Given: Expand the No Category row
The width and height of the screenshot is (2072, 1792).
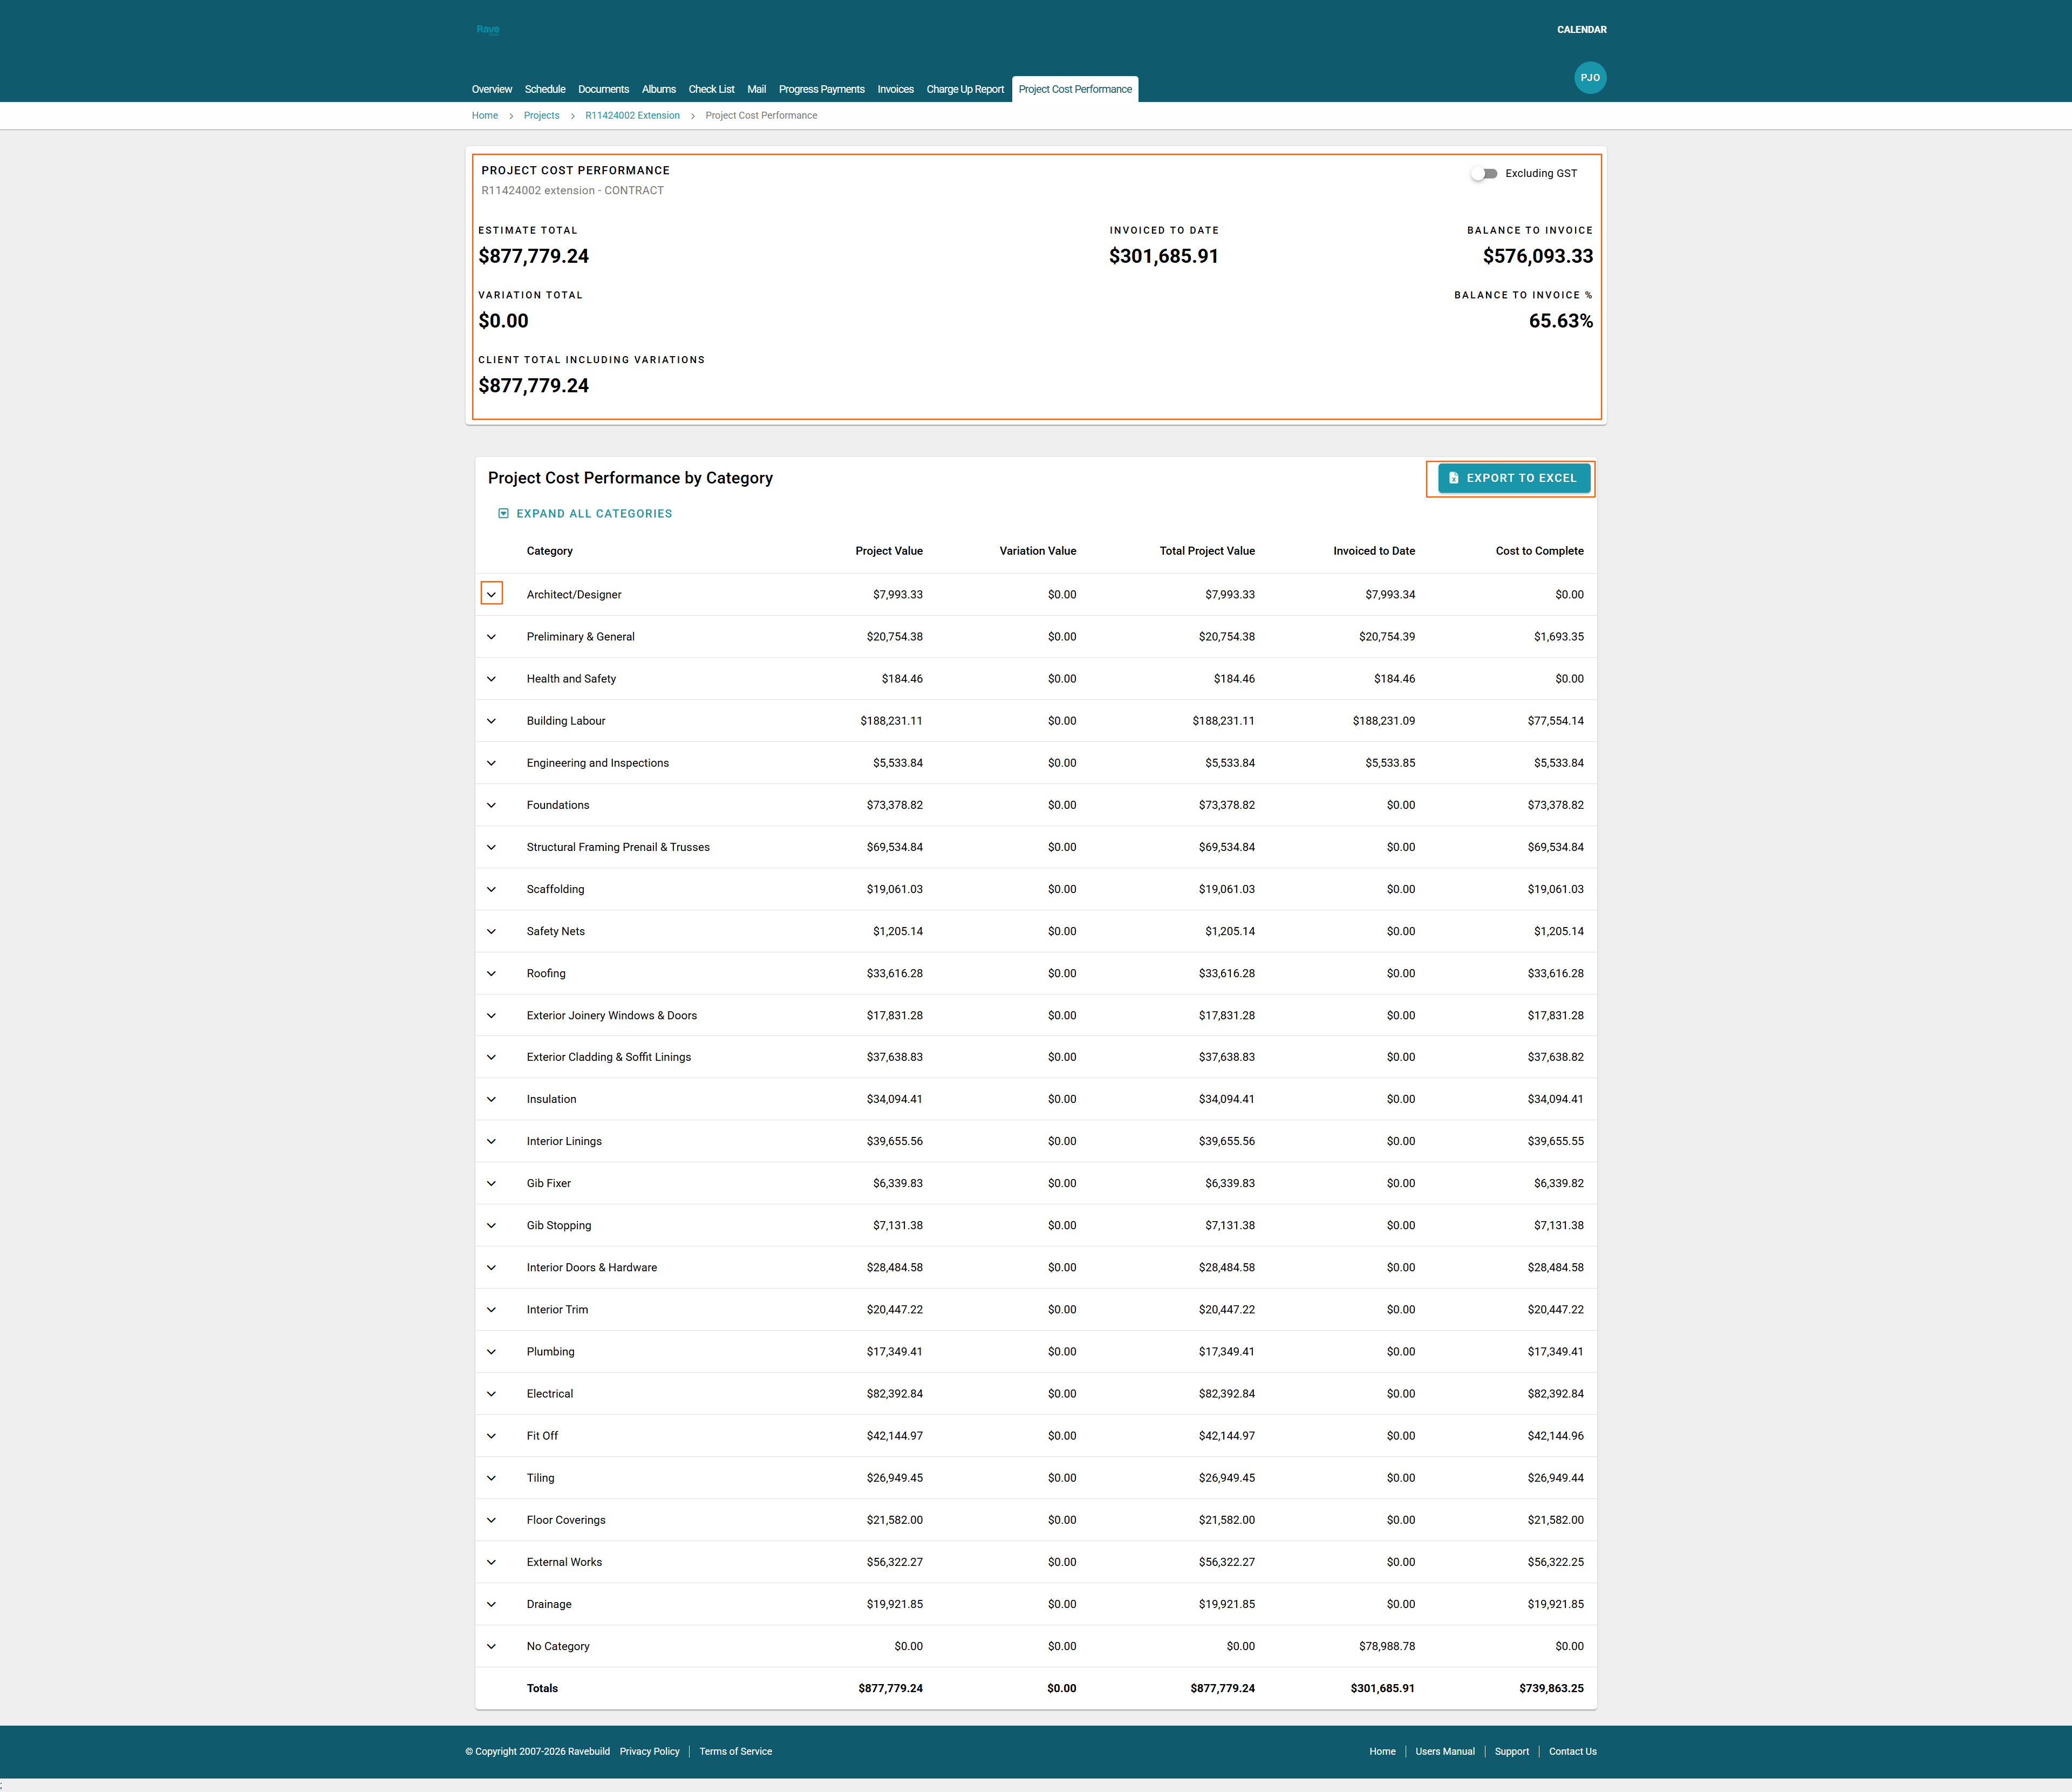Looking at the screenshot, I should [x=491, y=1646].
